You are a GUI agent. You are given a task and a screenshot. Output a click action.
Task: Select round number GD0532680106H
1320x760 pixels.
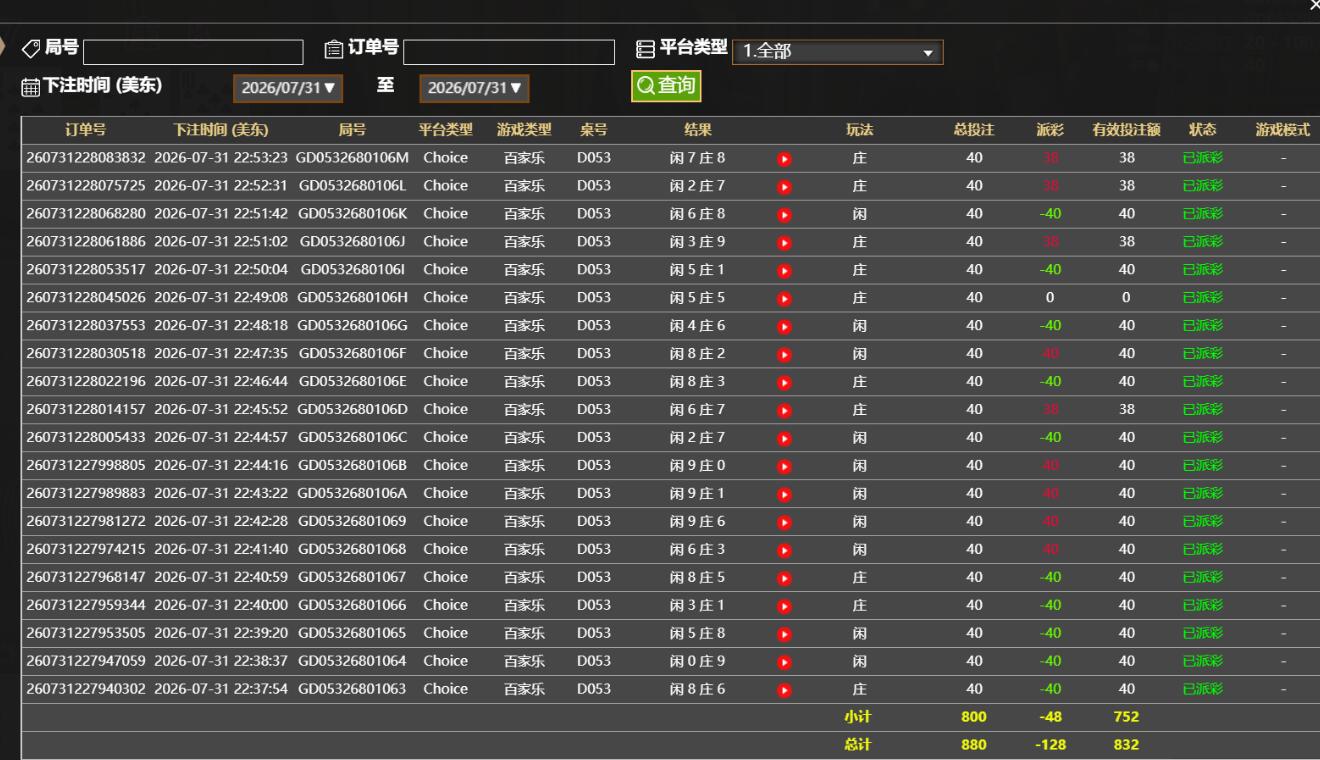[352, 298]
